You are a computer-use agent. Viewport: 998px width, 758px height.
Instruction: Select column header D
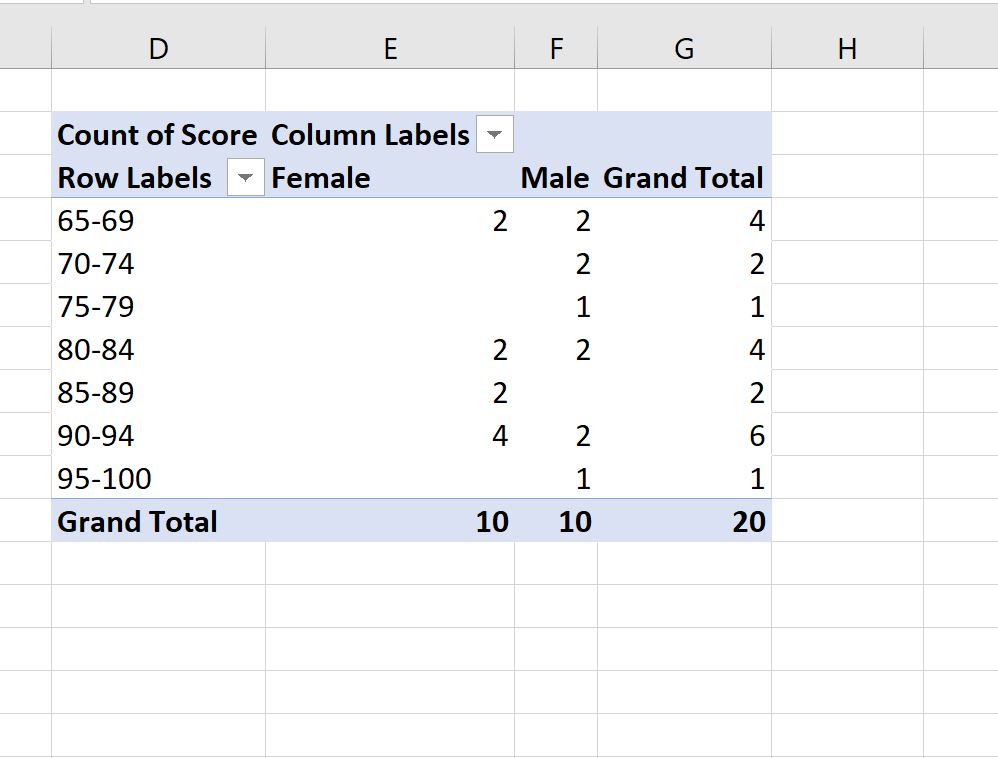point(158,47)
